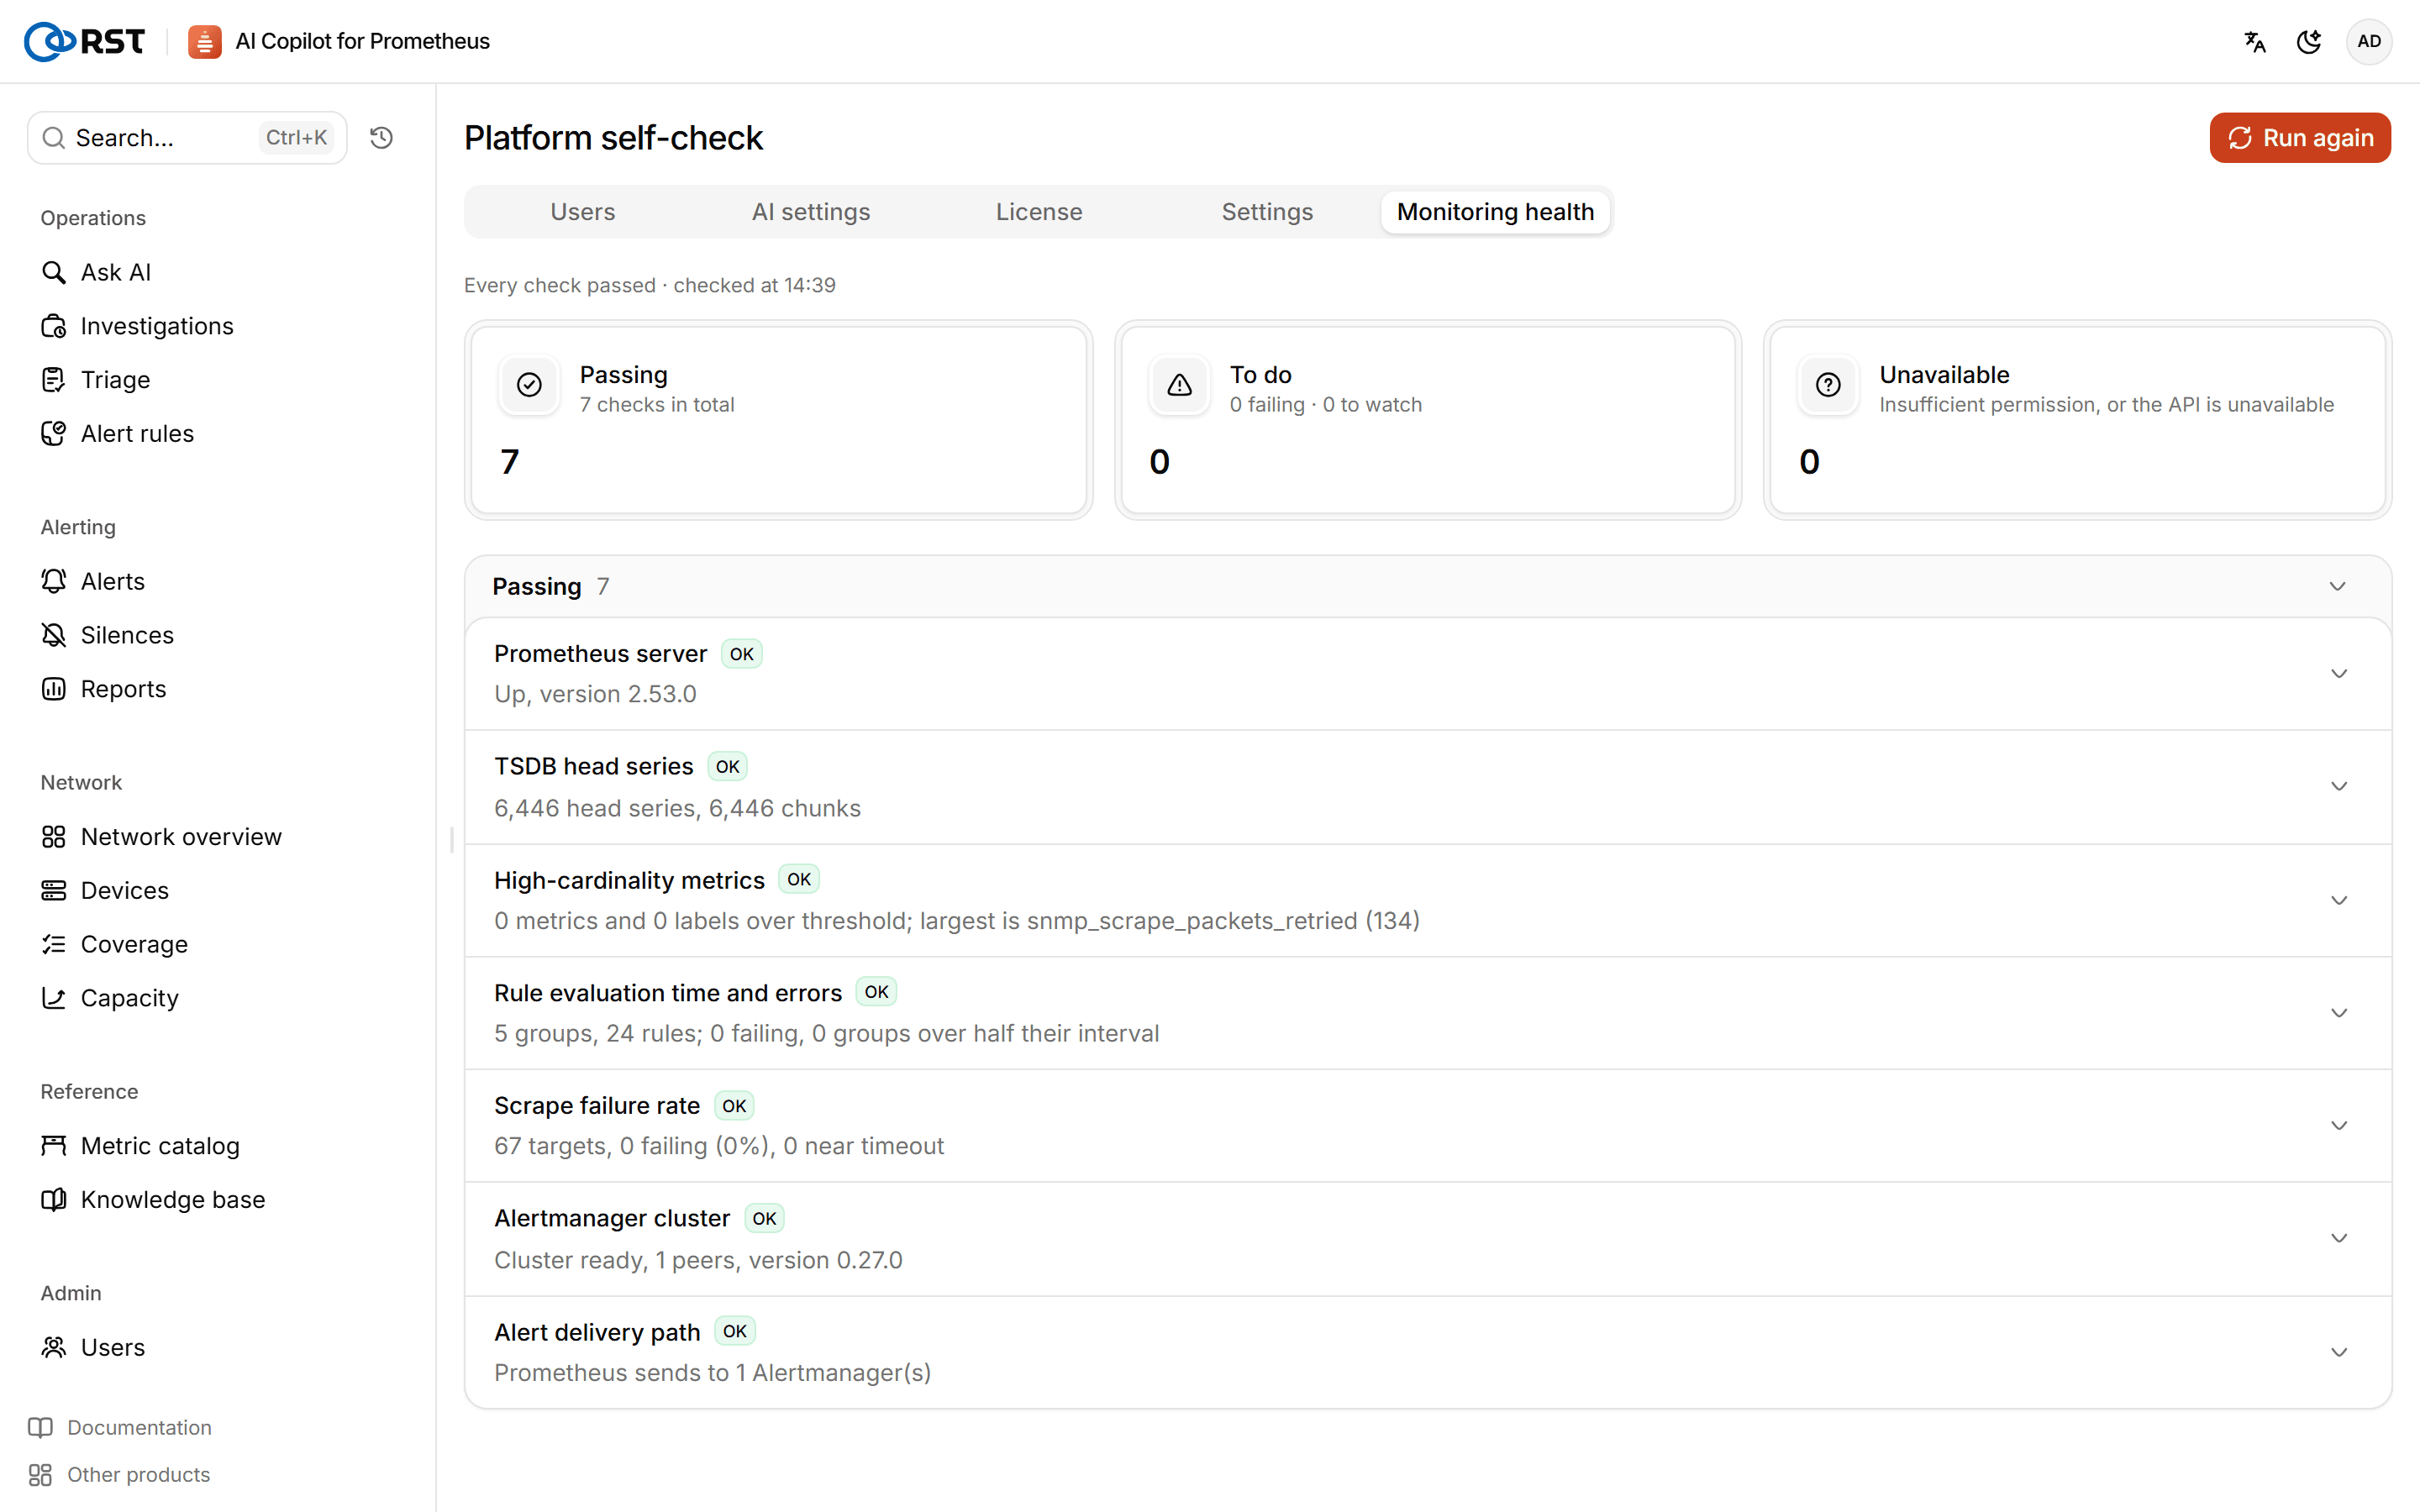Expand the Scrape failure rate check
The image size is (2420, 1512).
[x=1428, y=1126]
